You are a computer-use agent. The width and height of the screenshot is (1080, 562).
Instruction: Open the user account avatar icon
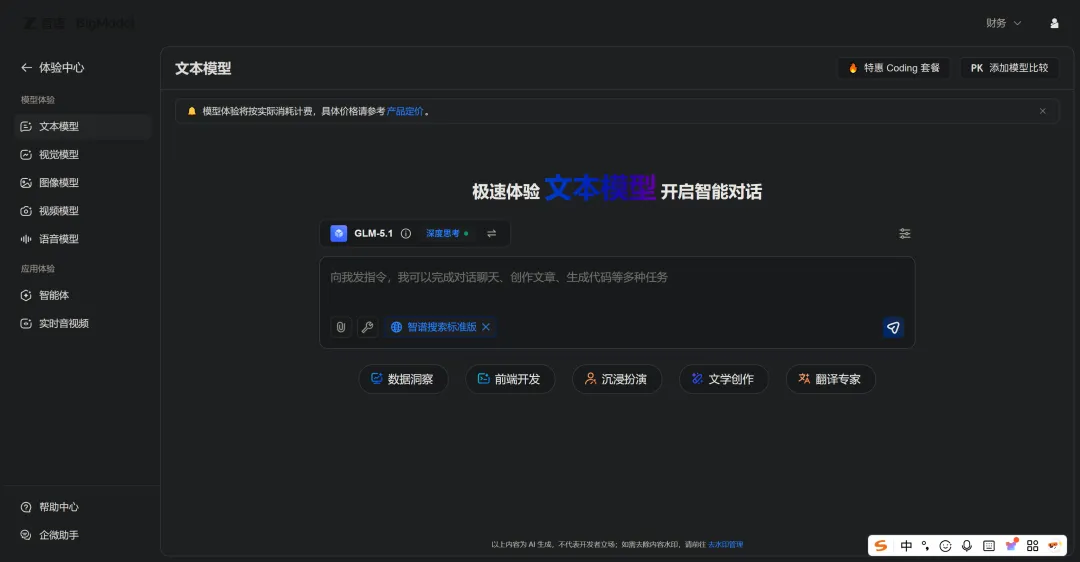tap(1054, 23)
